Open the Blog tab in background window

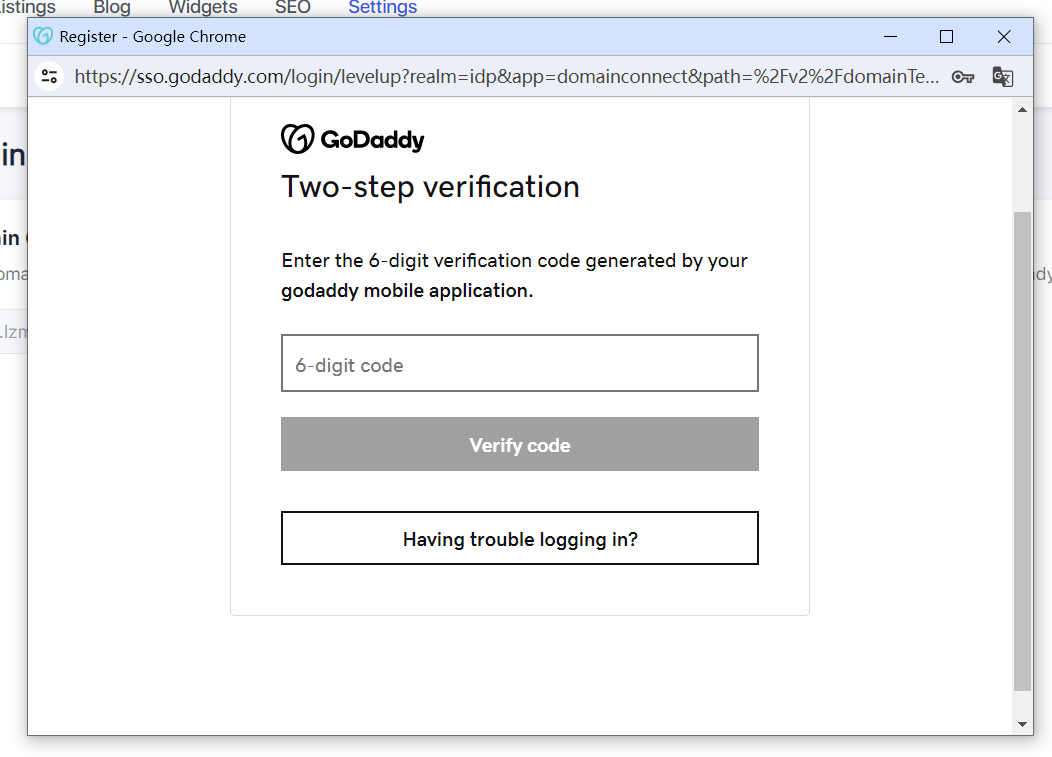pyautogui.click(x=111, y=7)
